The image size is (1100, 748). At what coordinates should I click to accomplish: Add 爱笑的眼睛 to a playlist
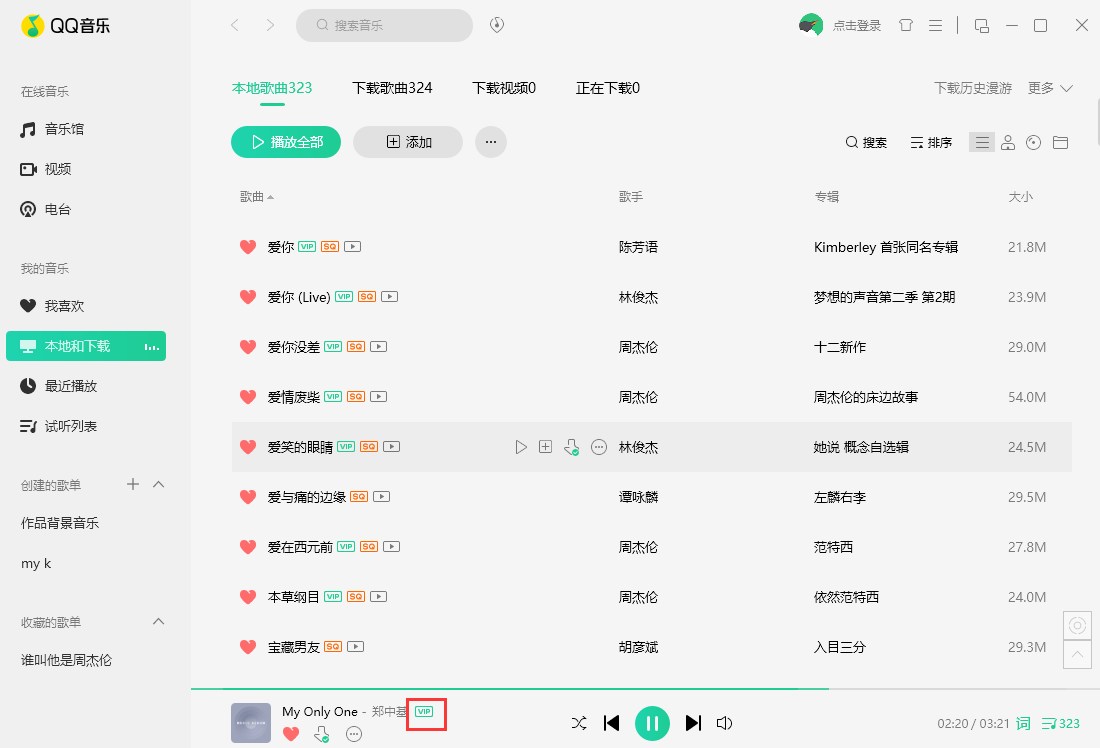[545, 446]
